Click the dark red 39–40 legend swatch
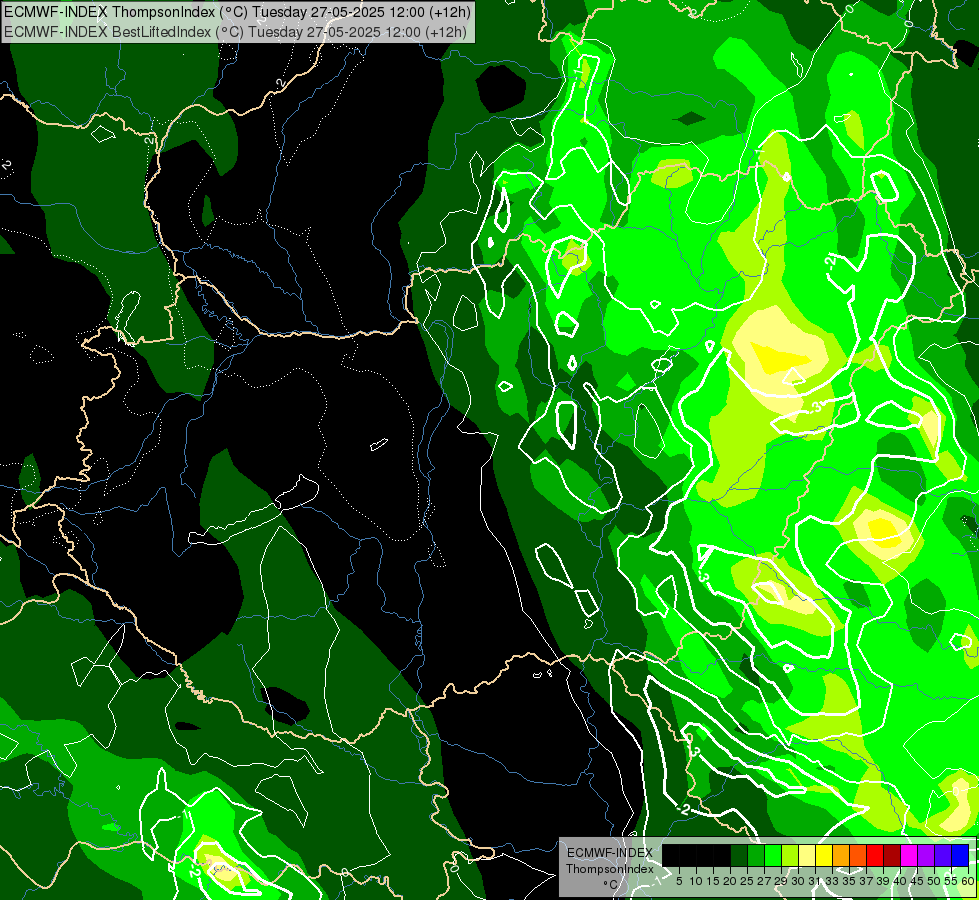 892,855
